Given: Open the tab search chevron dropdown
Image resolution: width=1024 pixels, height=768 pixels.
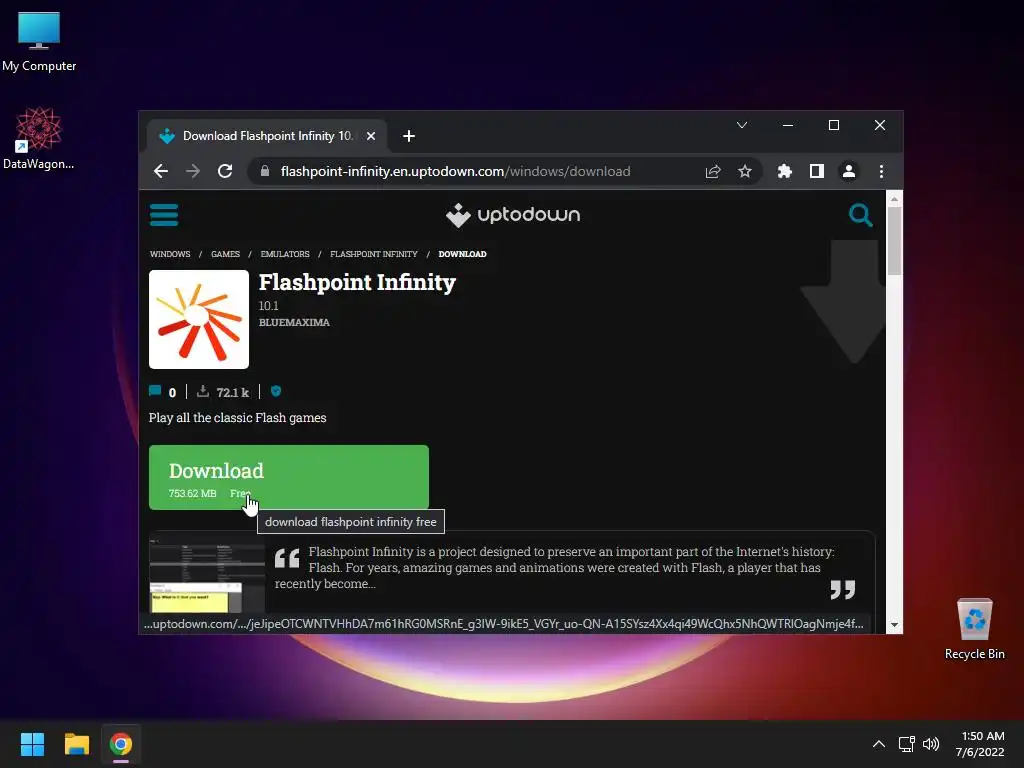Looking at the screenshot, I should (742, 125).
